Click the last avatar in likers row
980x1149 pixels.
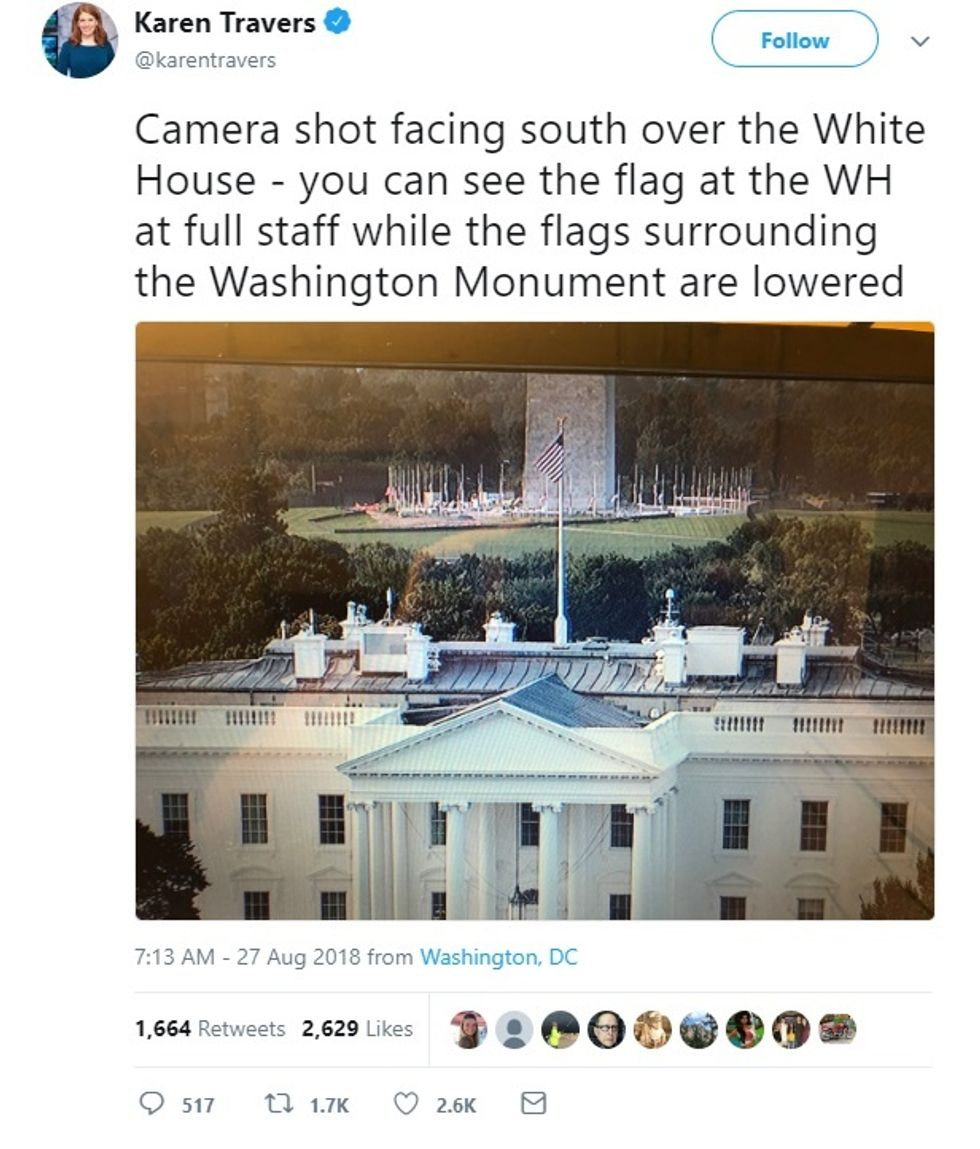(x=837, y=1029)
